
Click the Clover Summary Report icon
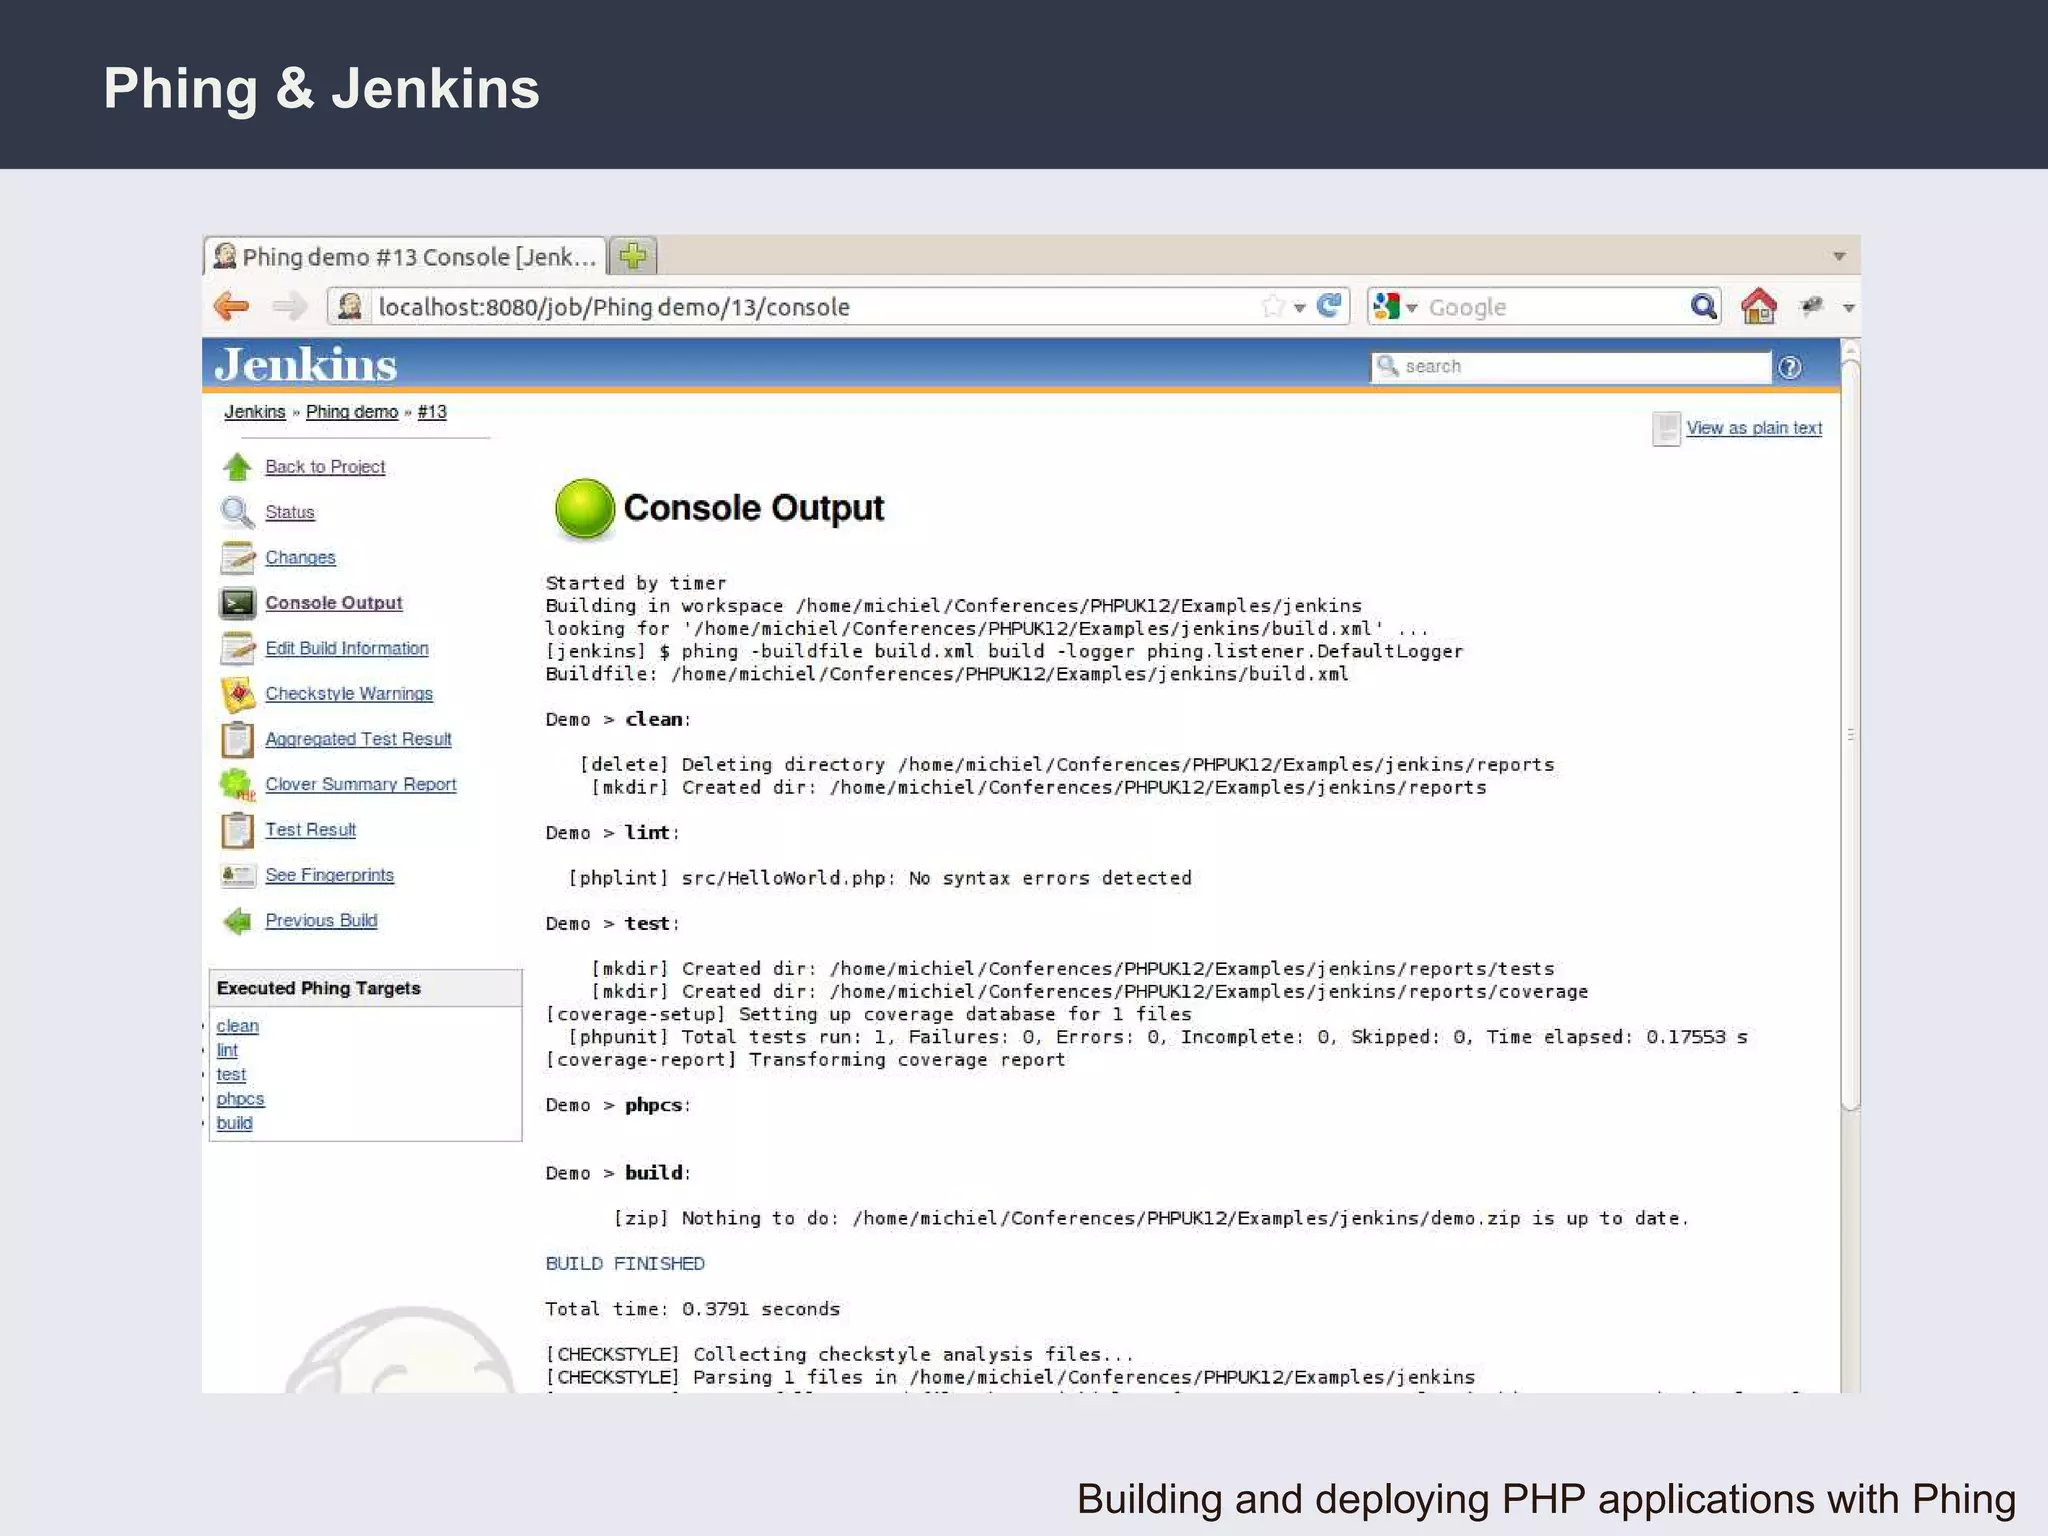238,785
